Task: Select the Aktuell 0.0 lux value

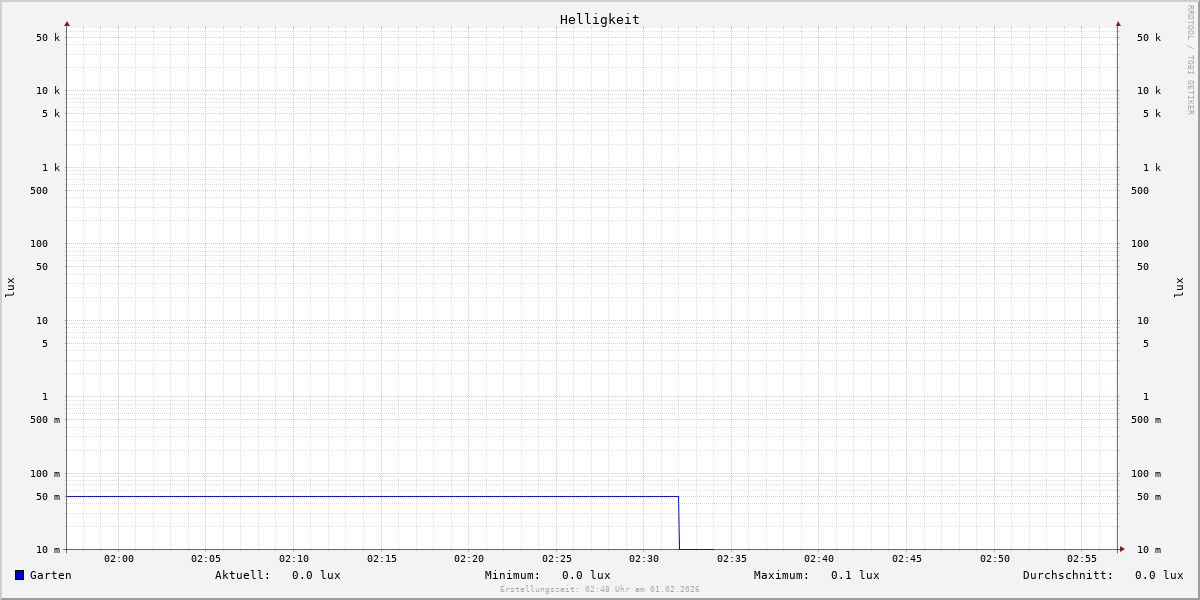Action: pyautogui.click(x=316, y=575)
